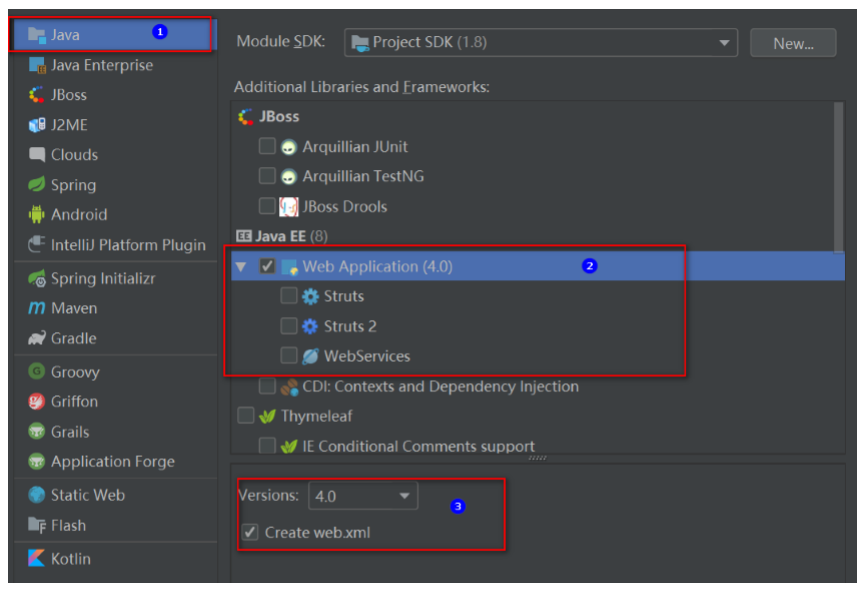Select the Kotlin K icon
This screenshot has height=593, width=866.
(x=37, y=558)
